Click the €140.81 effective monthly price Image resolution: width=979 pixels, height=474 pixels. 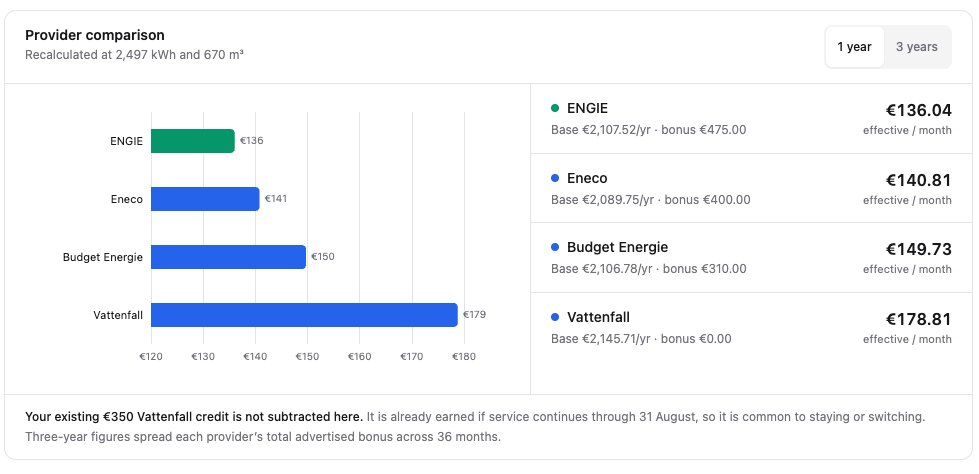point(918,180)
